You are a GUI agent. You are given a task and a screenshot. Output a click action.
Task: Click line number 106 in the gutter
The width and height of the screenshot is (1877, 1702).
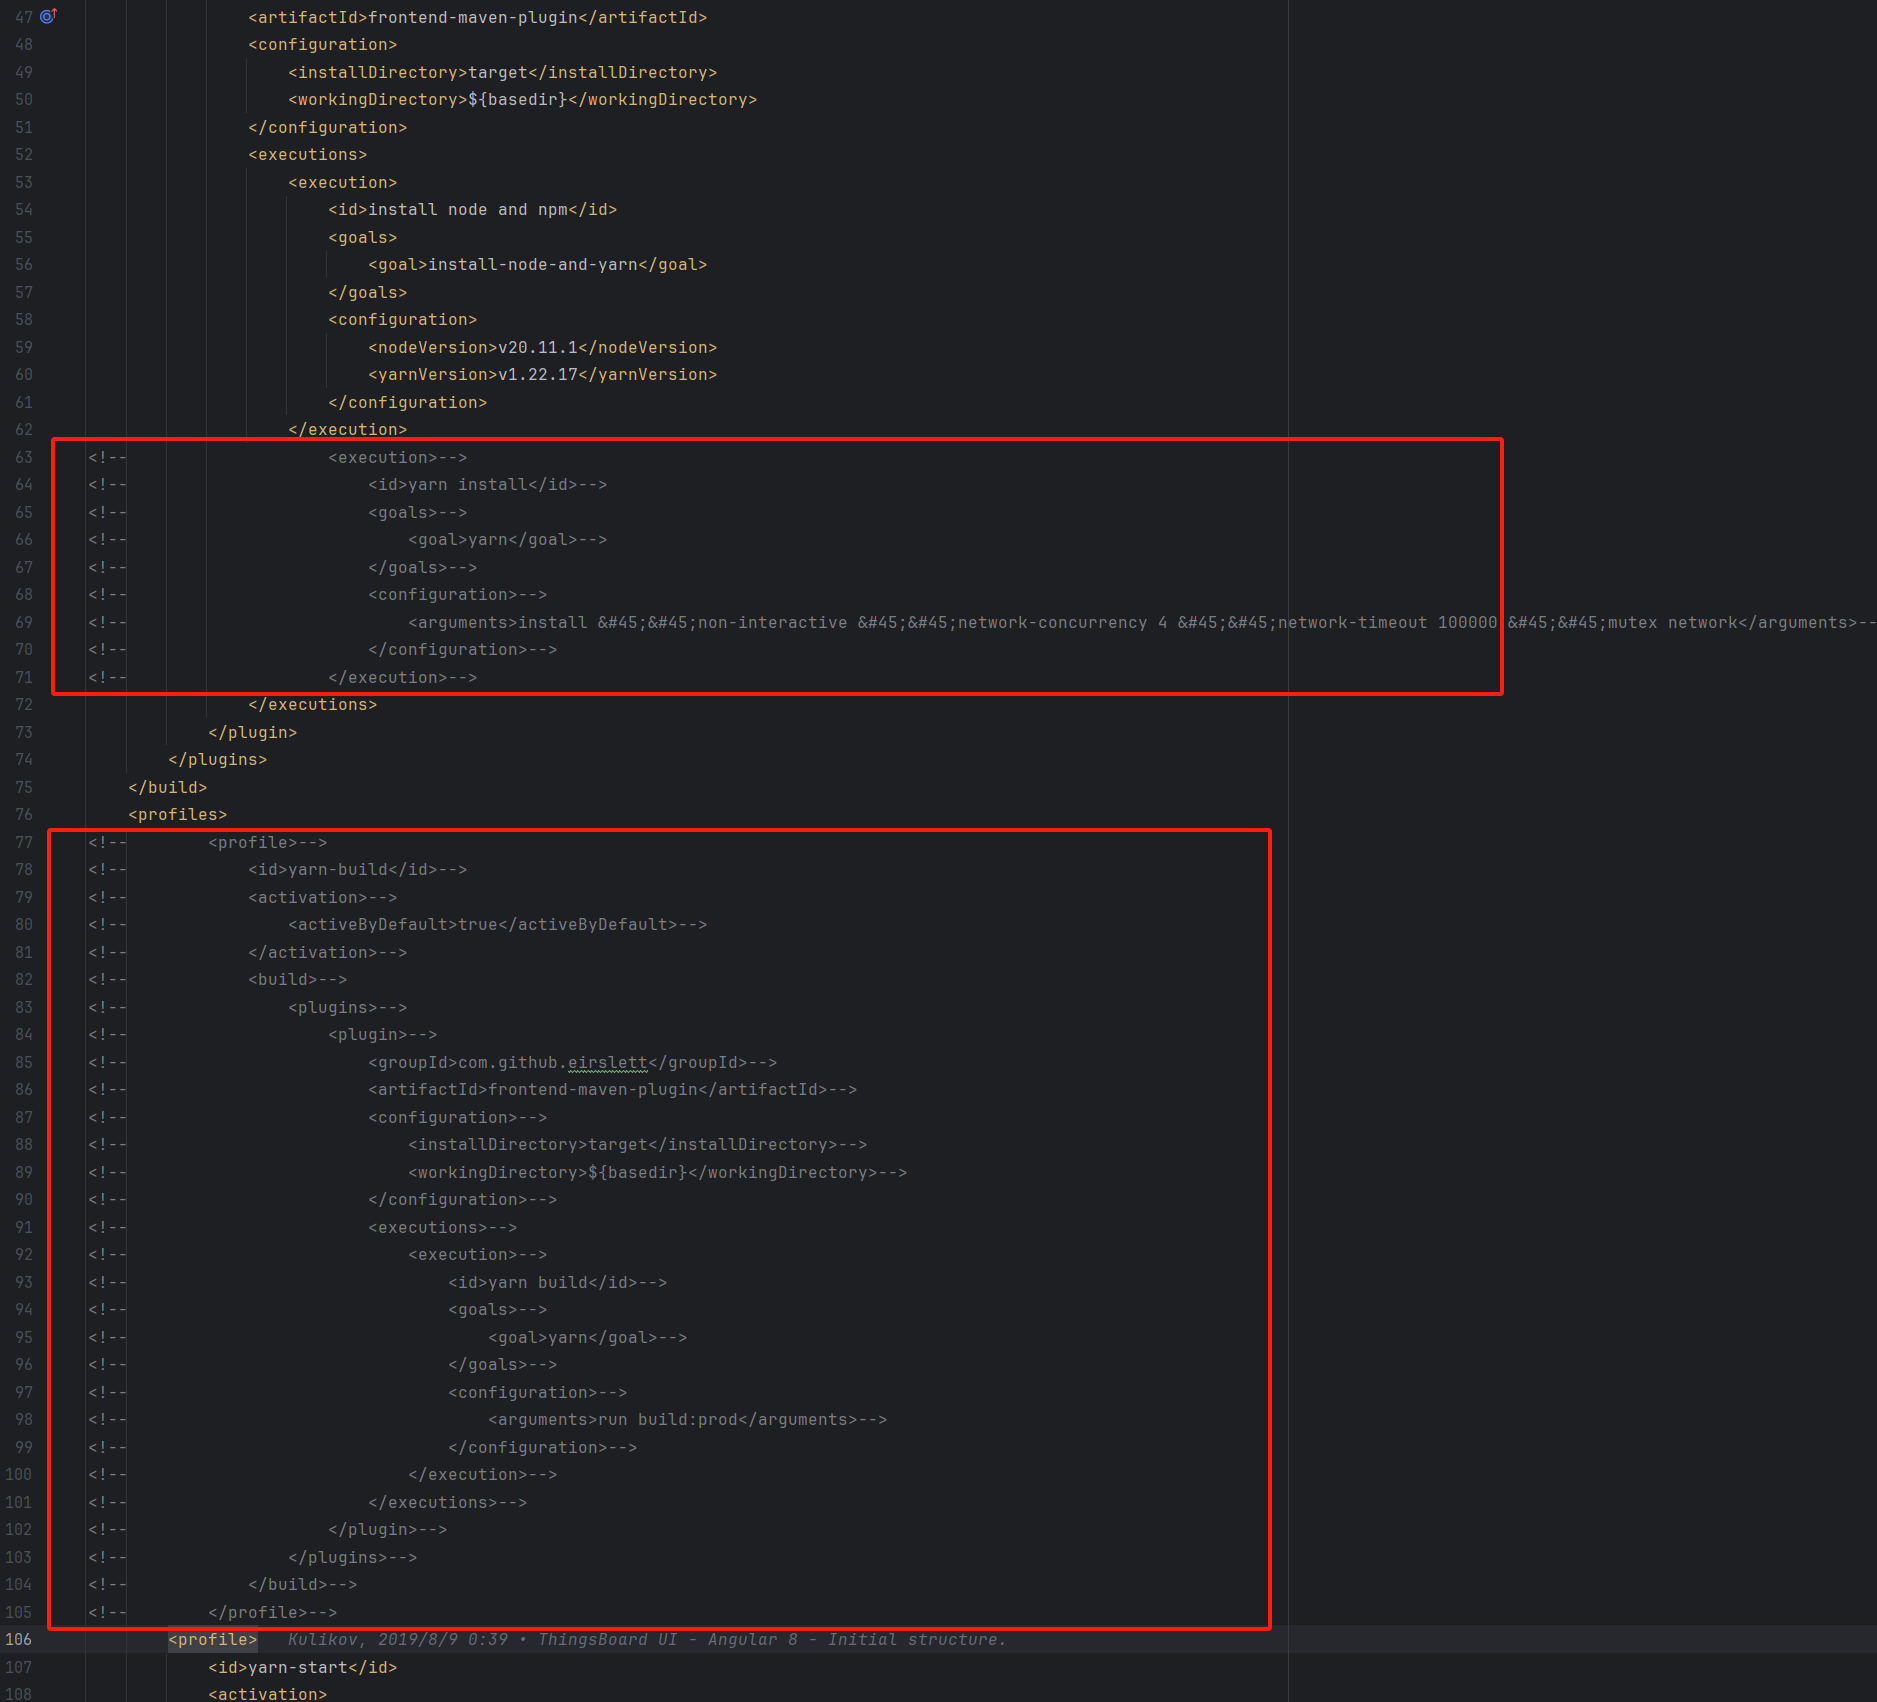[19, 1639]
